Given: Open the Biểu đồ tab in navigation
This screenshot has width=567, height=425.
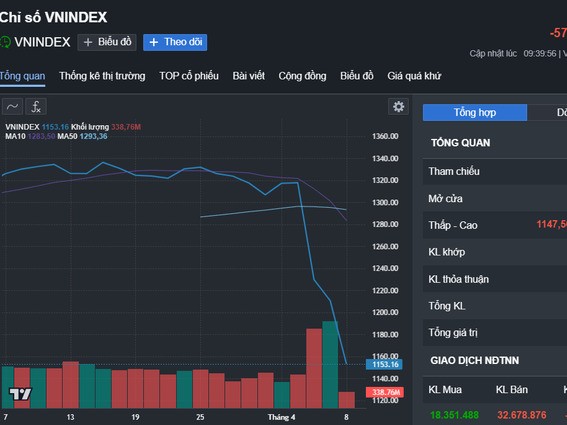Looking at the screenshot, I should pos(357,76).
